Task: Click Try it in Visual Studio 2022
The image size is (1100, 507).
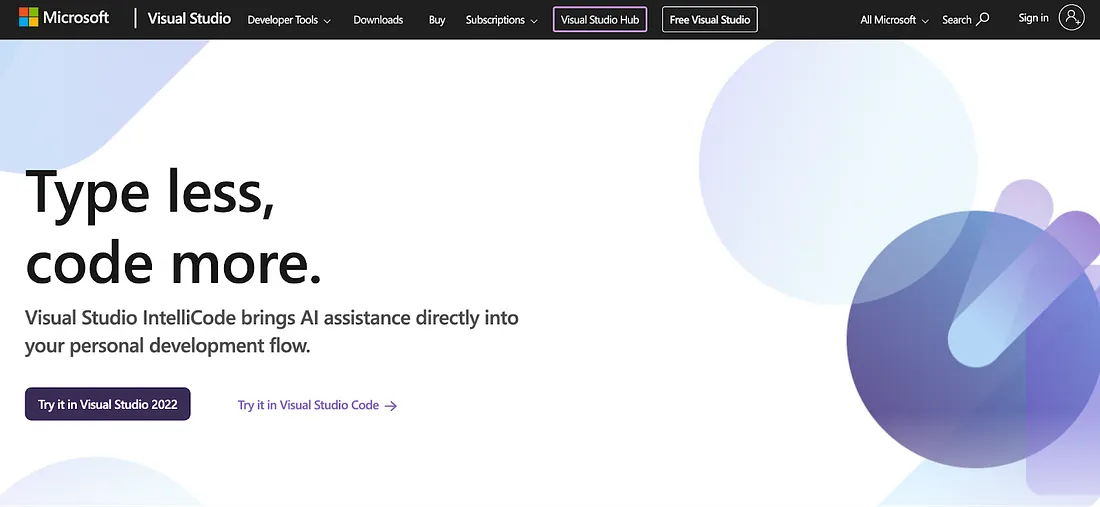Action: 107,404
